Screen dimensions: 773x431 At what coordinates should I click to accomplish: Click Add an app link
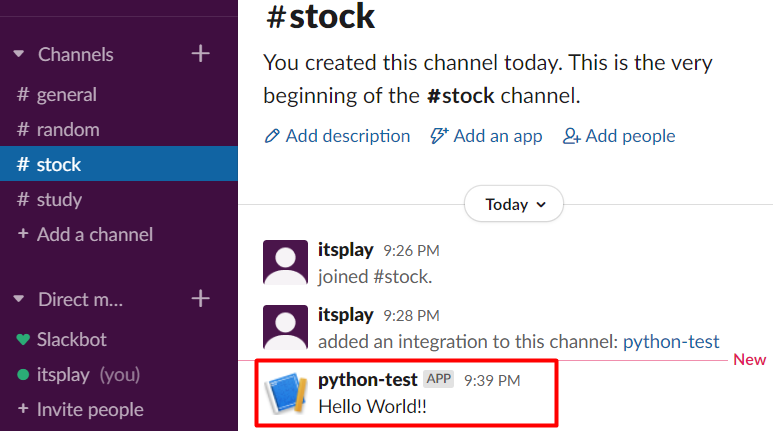pyautogui.click(x=497, y=136)
